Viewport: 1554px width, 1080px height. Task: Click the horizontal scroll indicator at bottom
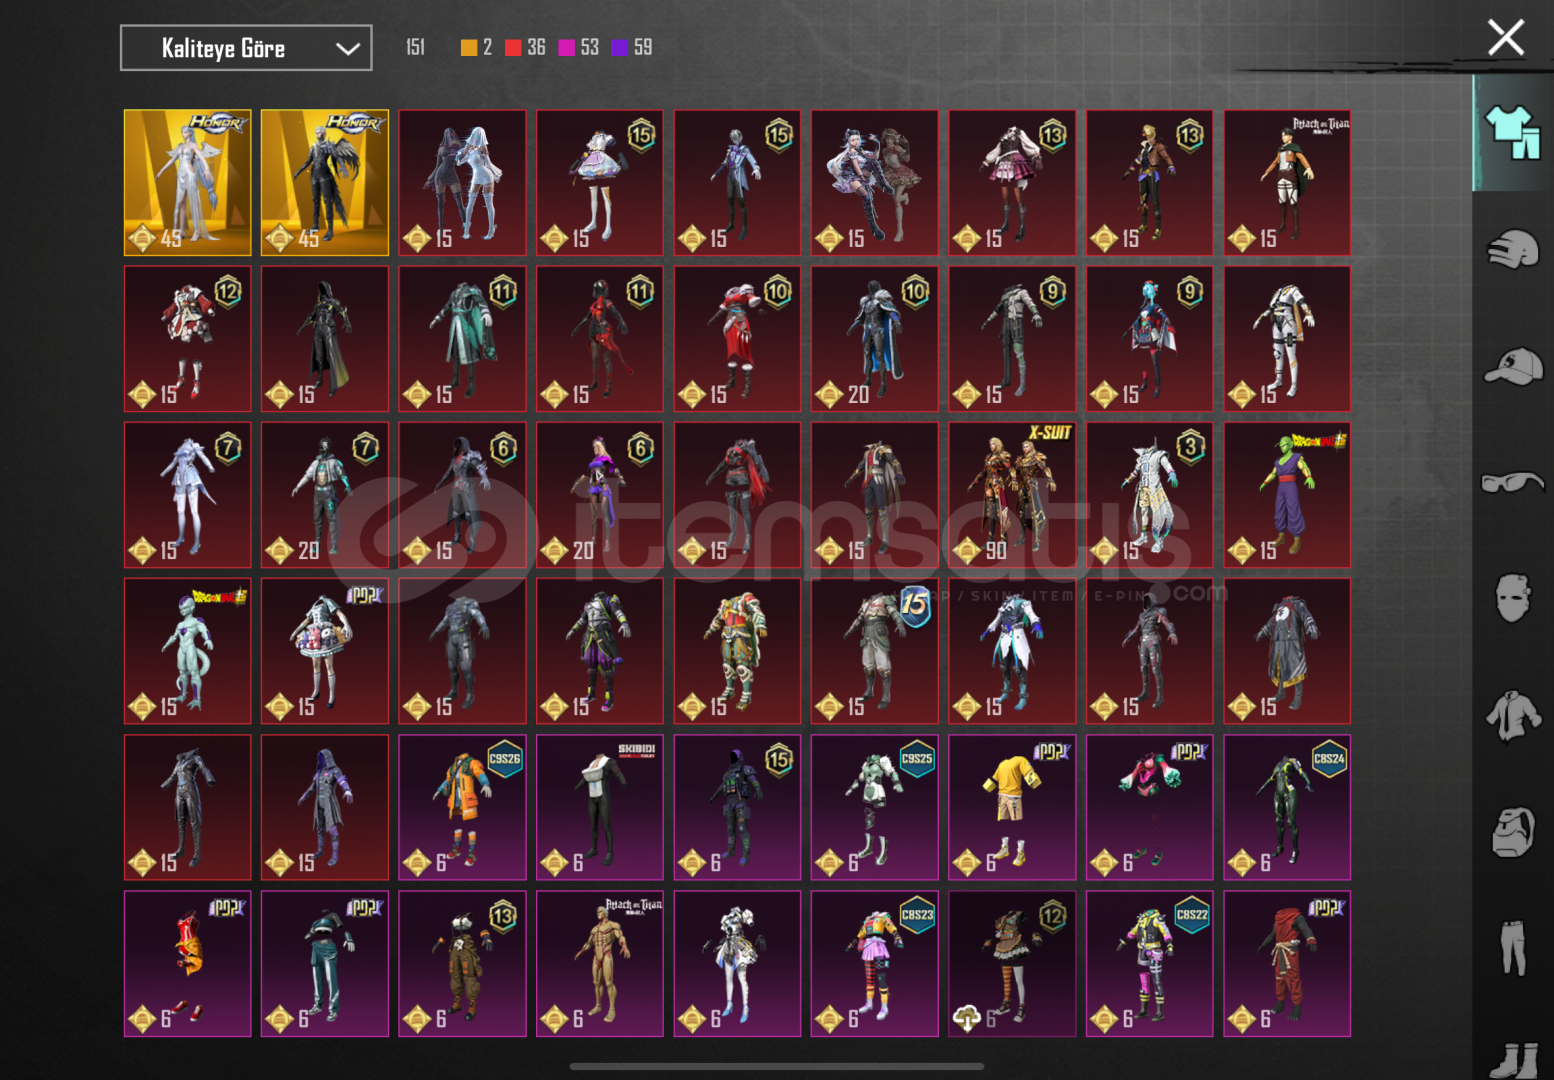click(777, 1066)
